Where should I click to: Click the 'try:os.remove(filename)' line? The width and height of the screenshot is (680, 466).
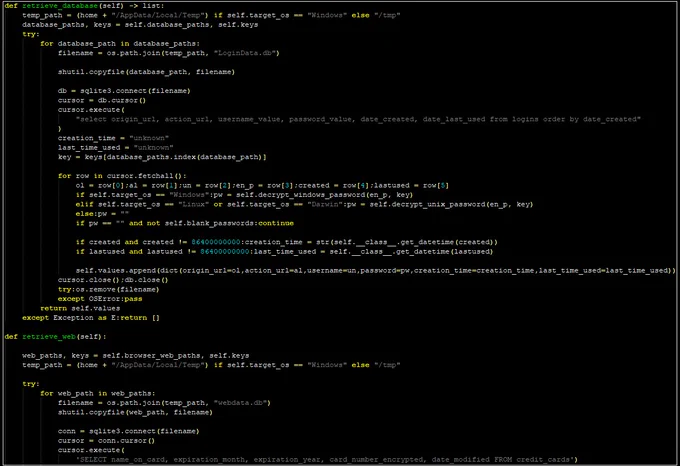108,290
